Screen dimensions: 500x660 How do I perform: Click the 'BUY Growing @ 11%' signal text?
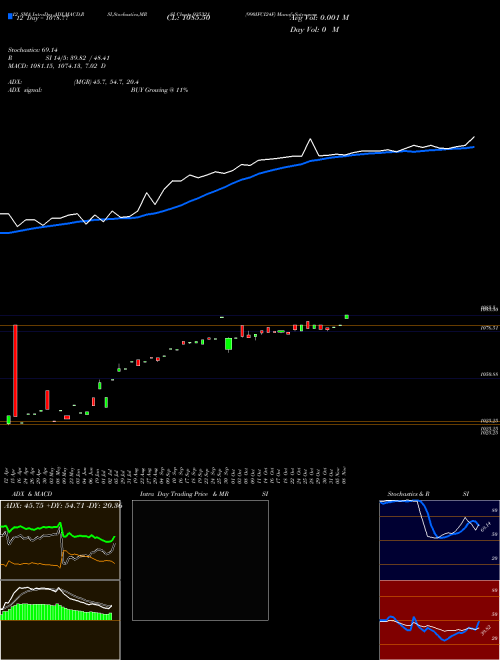(159, 90)
